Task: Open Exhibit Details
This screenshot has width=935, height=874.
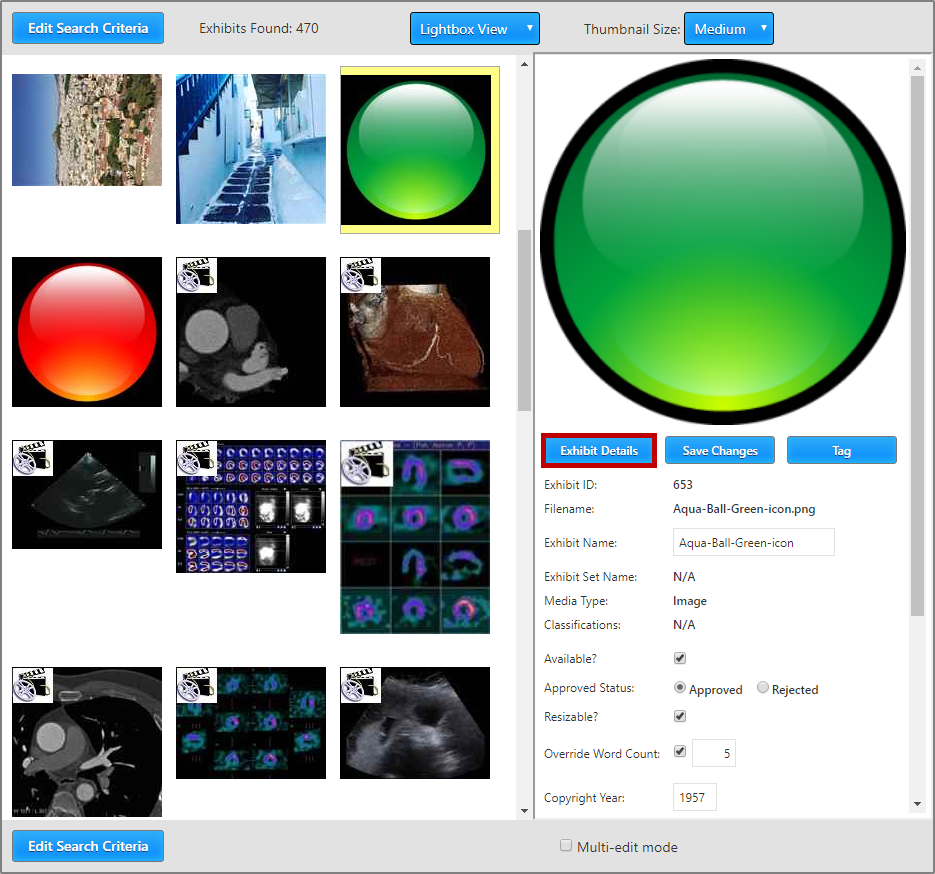Action: pos(599,451)
